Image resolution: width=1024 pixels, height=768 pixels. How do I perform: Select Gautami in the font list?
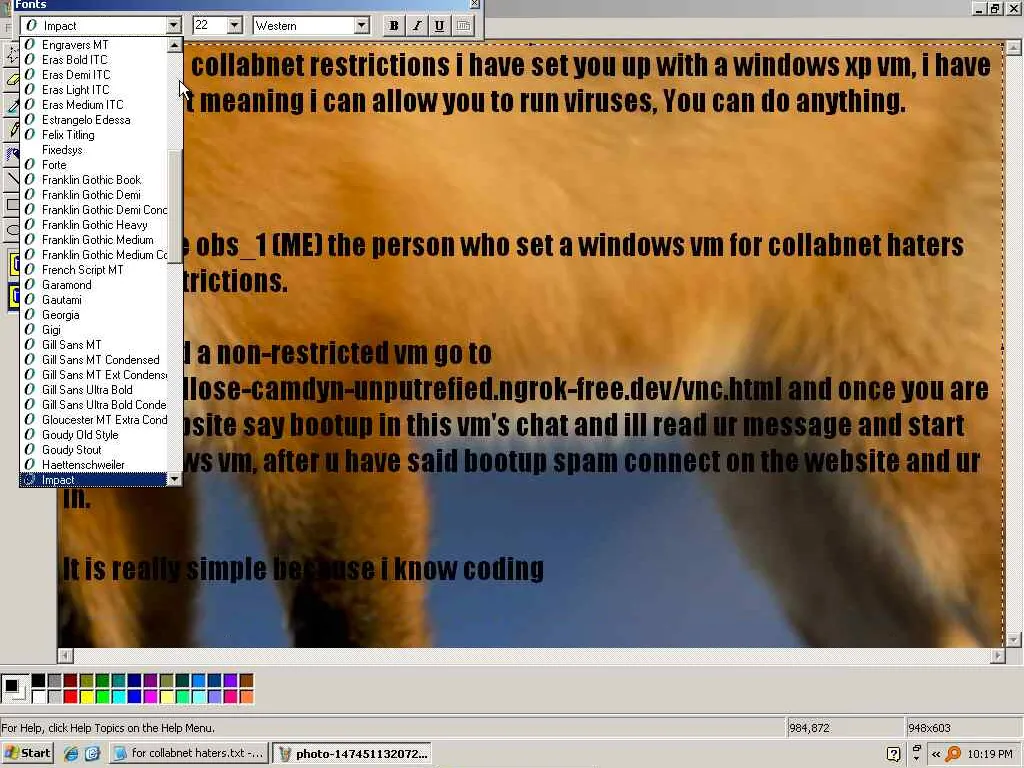(93, 300)
